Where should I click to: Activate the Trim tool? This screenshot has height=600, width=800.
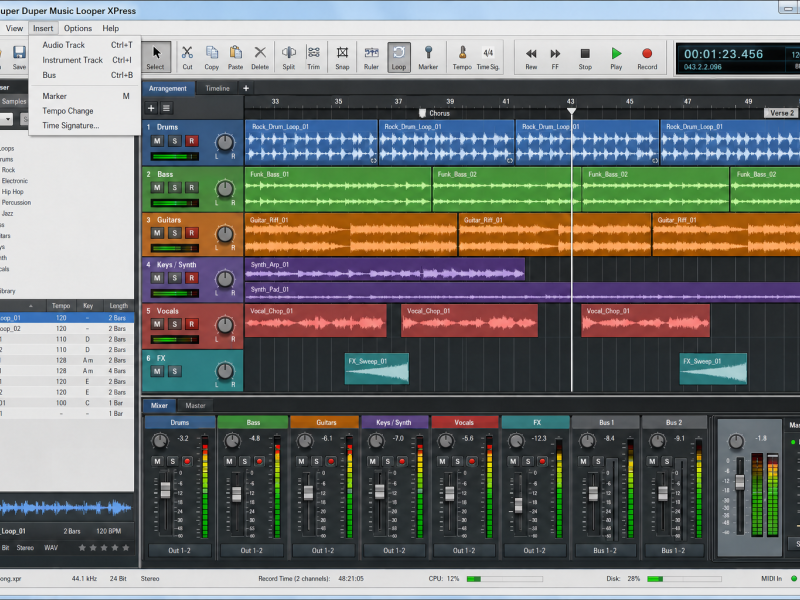[313, 58]
